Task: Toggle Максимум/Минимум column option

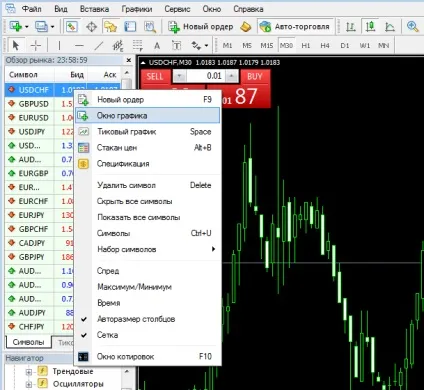Action: click(x=148, y=287)
